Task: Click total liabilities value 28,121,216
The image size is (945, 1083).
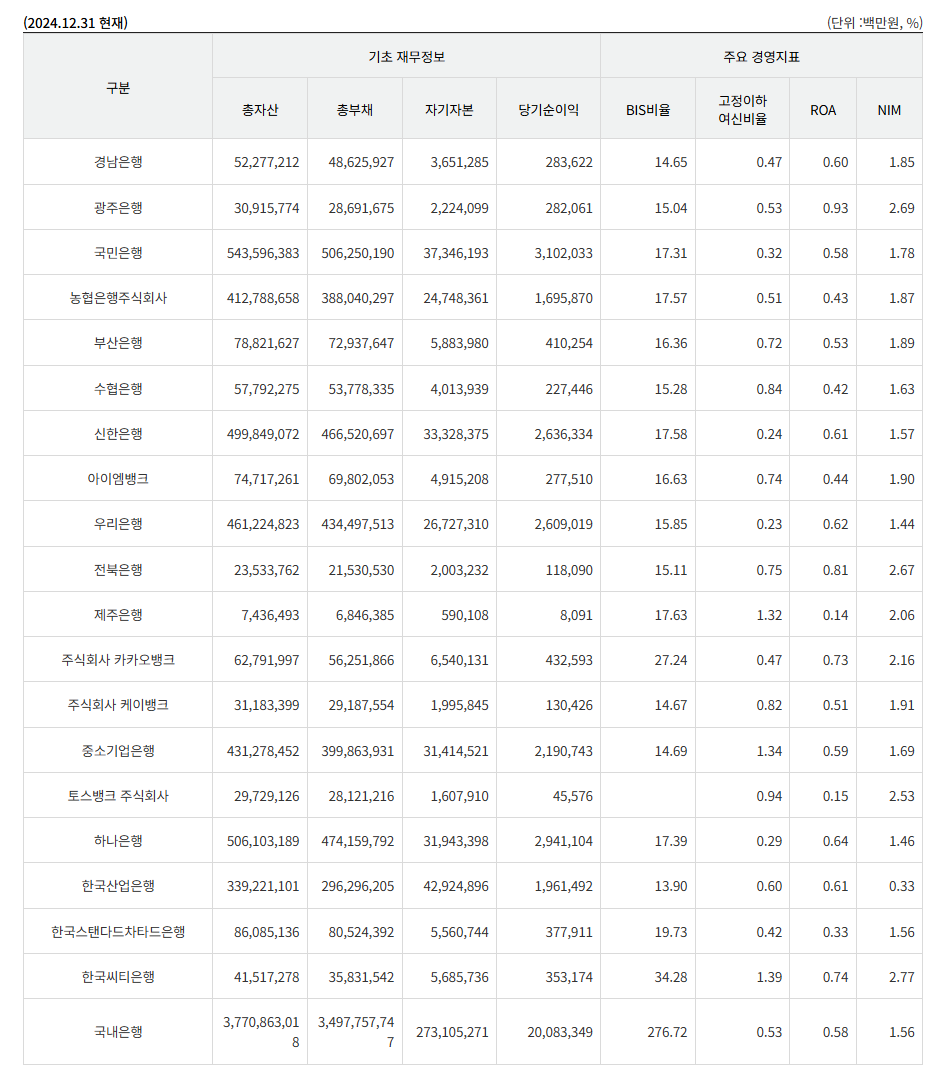Action: [x=361, y=796]
